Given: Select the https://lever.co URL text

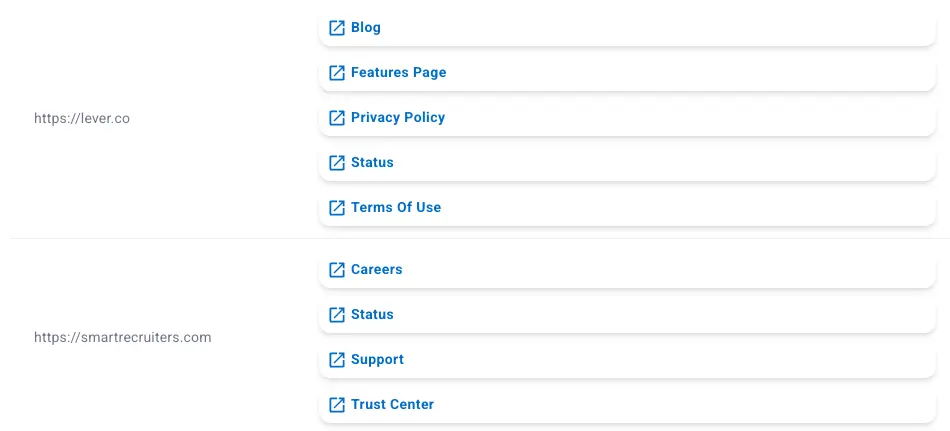Looking at the screenshot, I should point(82,118).
